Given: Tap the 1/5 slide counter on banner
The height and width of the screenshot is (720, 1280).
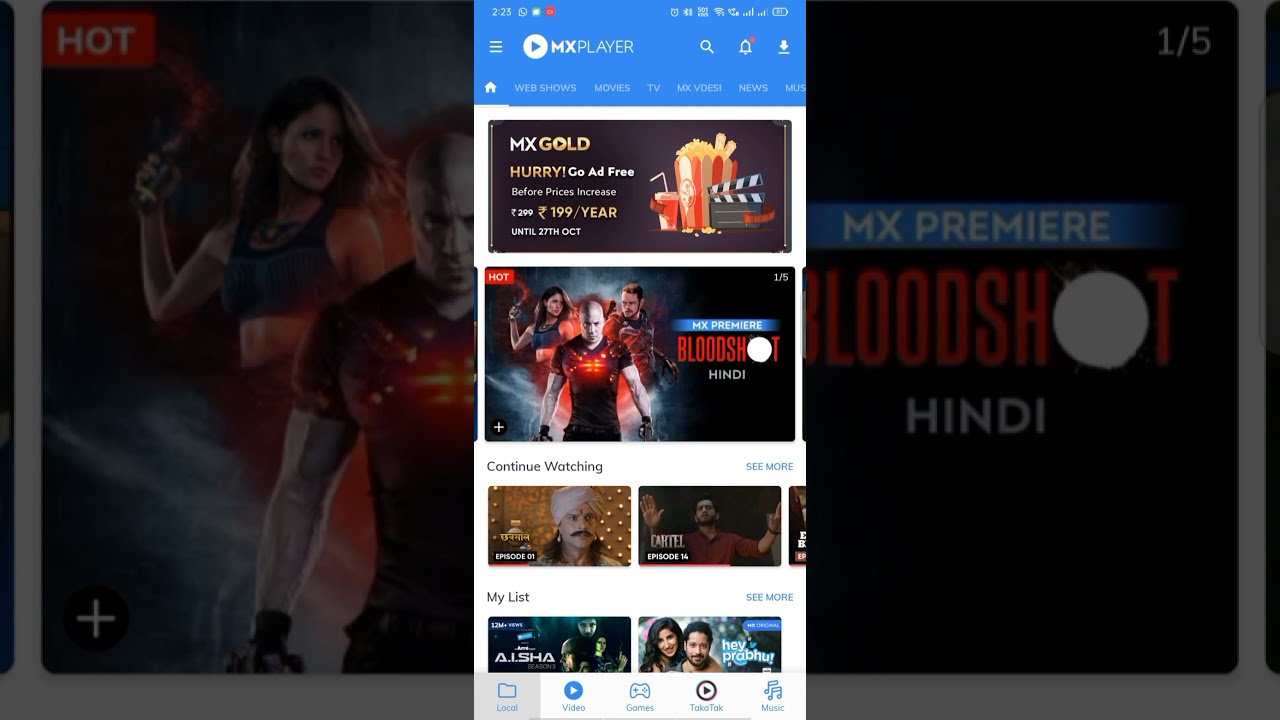Looking at the screenshot, I should 780,277.
